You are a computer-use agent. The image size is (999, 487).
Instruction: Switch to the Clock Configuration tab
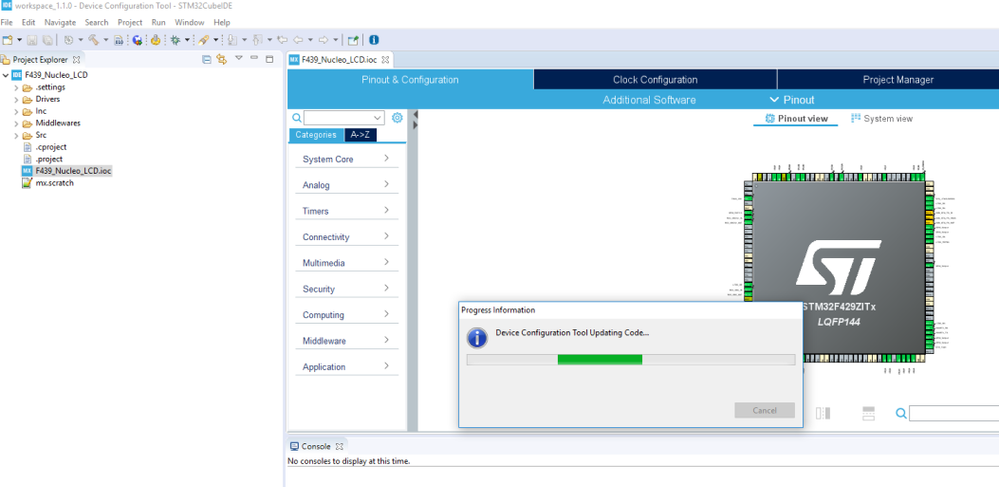pyautogui.click(x=655, y=80)
